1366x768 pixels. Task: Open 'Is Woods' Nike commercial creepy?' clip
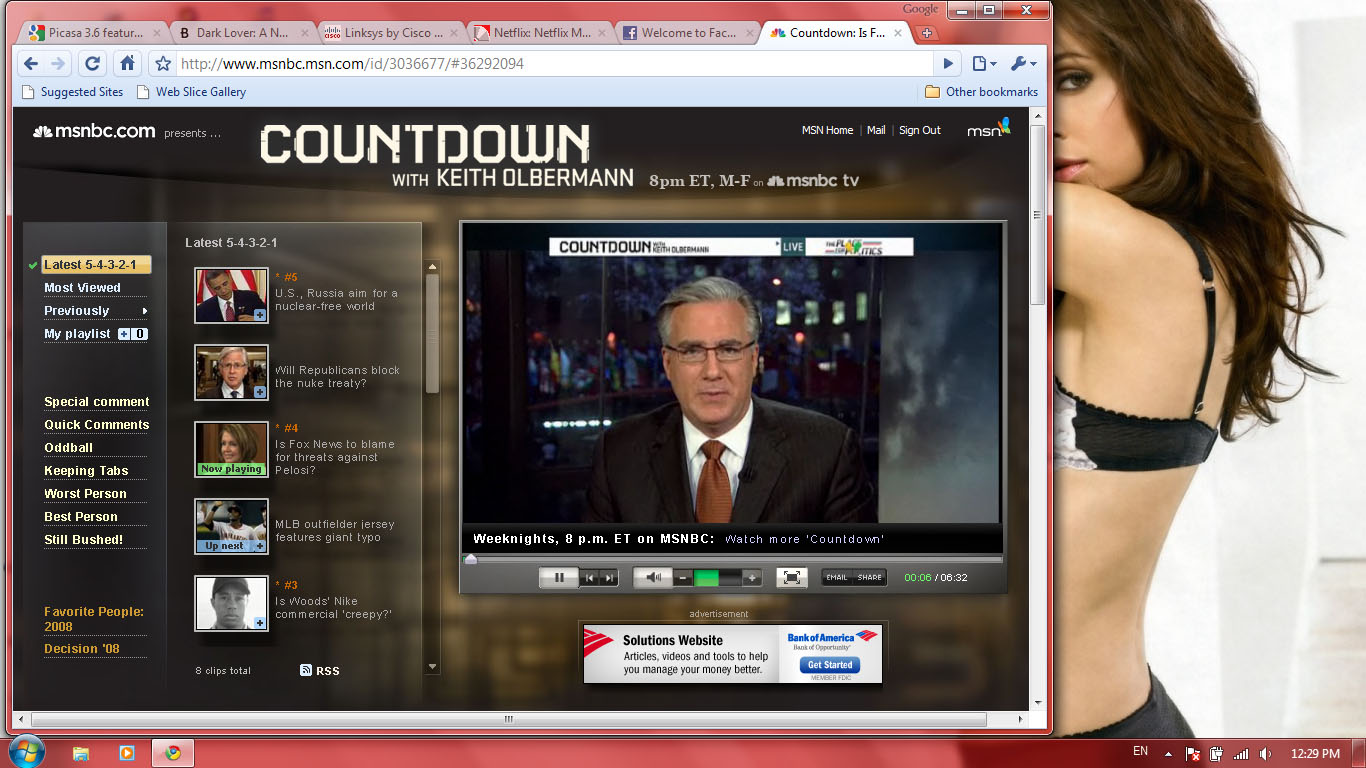click(333, 608)
